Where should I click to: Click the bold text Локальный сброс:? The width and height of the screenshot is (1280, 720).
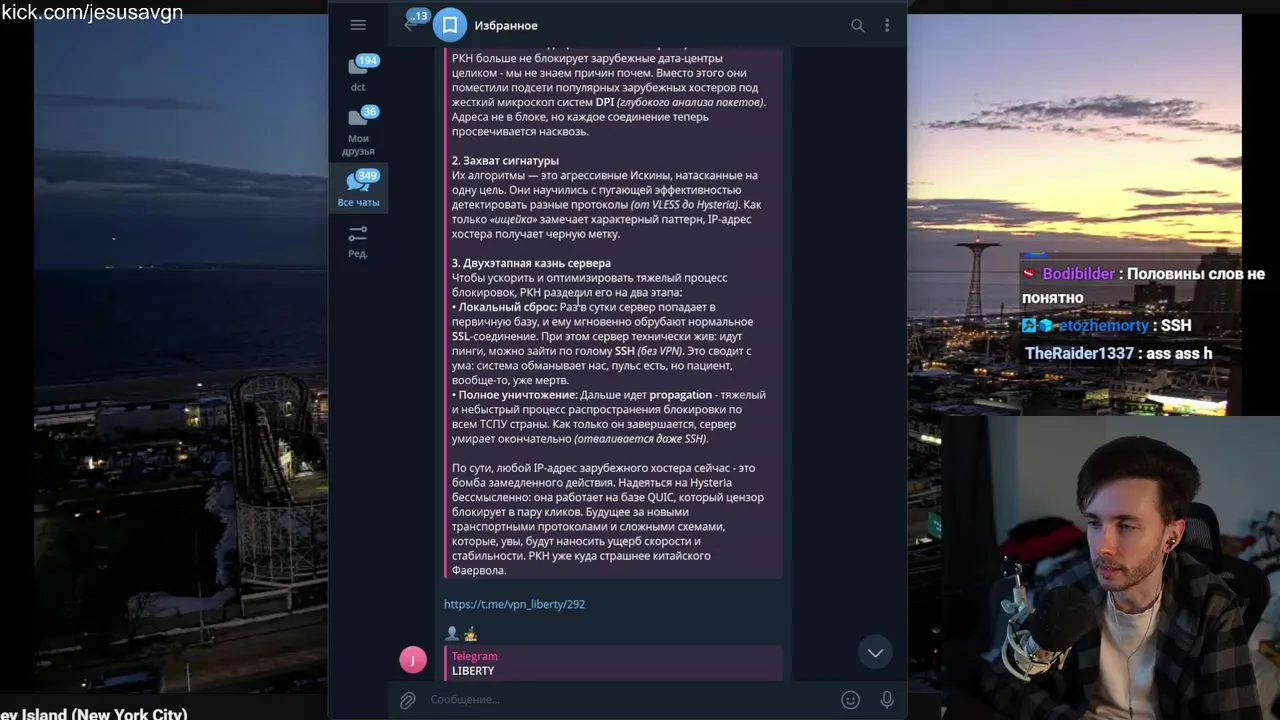[507, 307]
